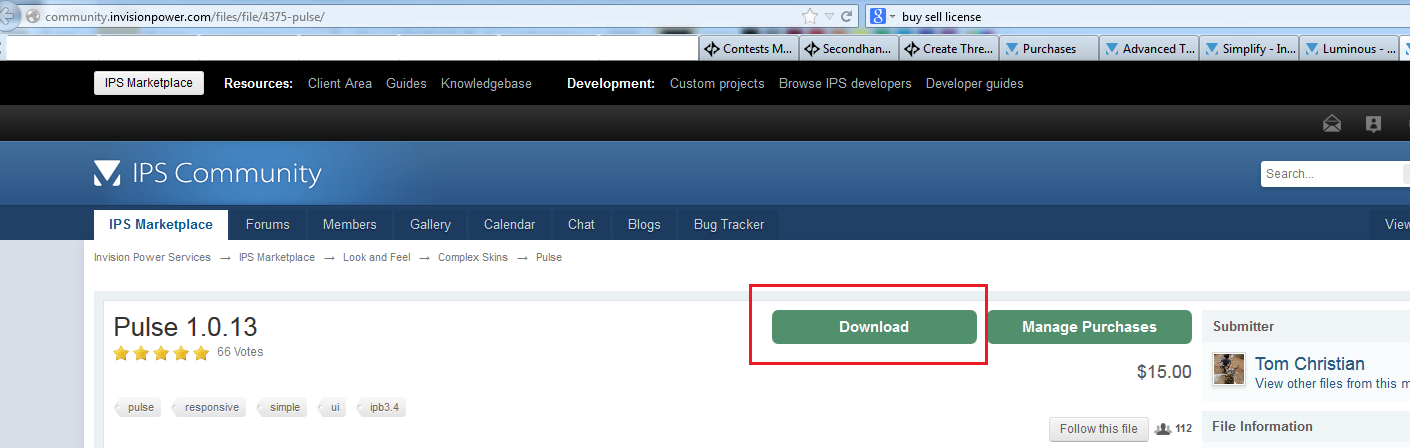
Task: Rate file with the third star
Action: tap(161, 353)
